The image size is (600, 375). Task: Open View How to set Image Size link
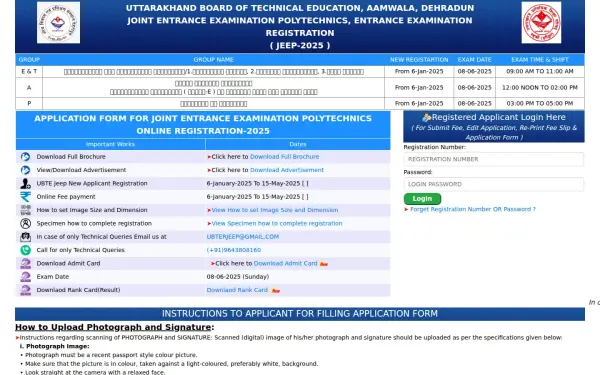(x=275, y=210)
